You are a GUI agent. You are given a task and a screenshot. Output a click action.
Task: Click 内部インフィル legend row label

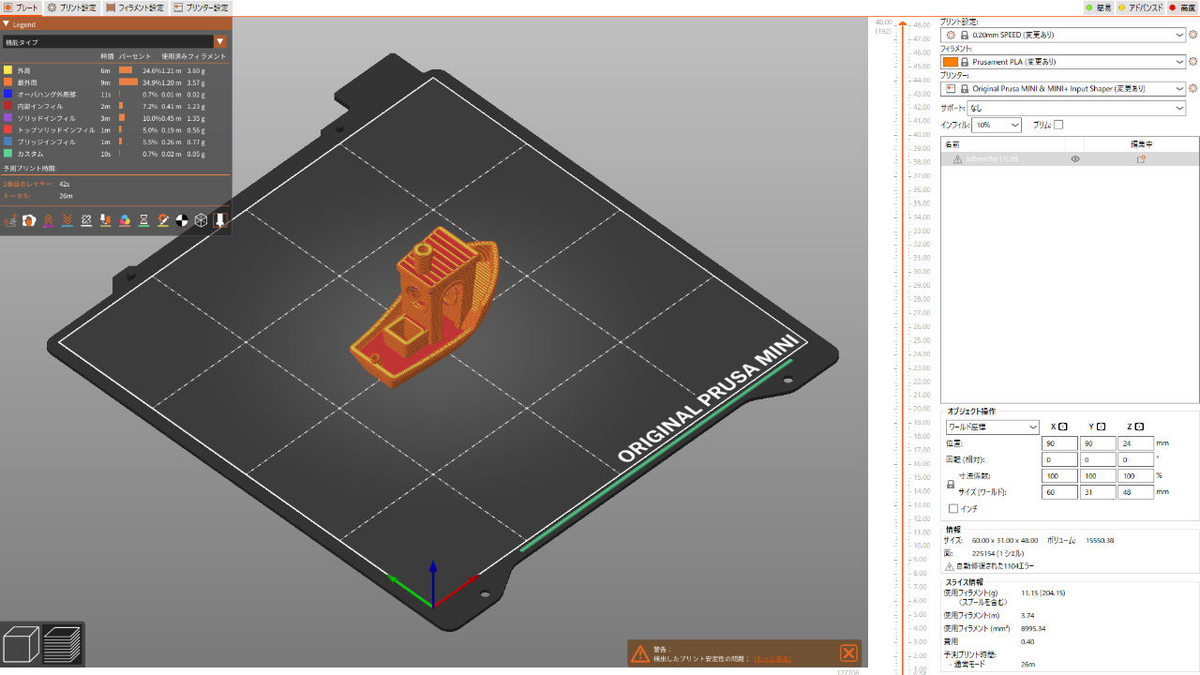tap(39, 106)
